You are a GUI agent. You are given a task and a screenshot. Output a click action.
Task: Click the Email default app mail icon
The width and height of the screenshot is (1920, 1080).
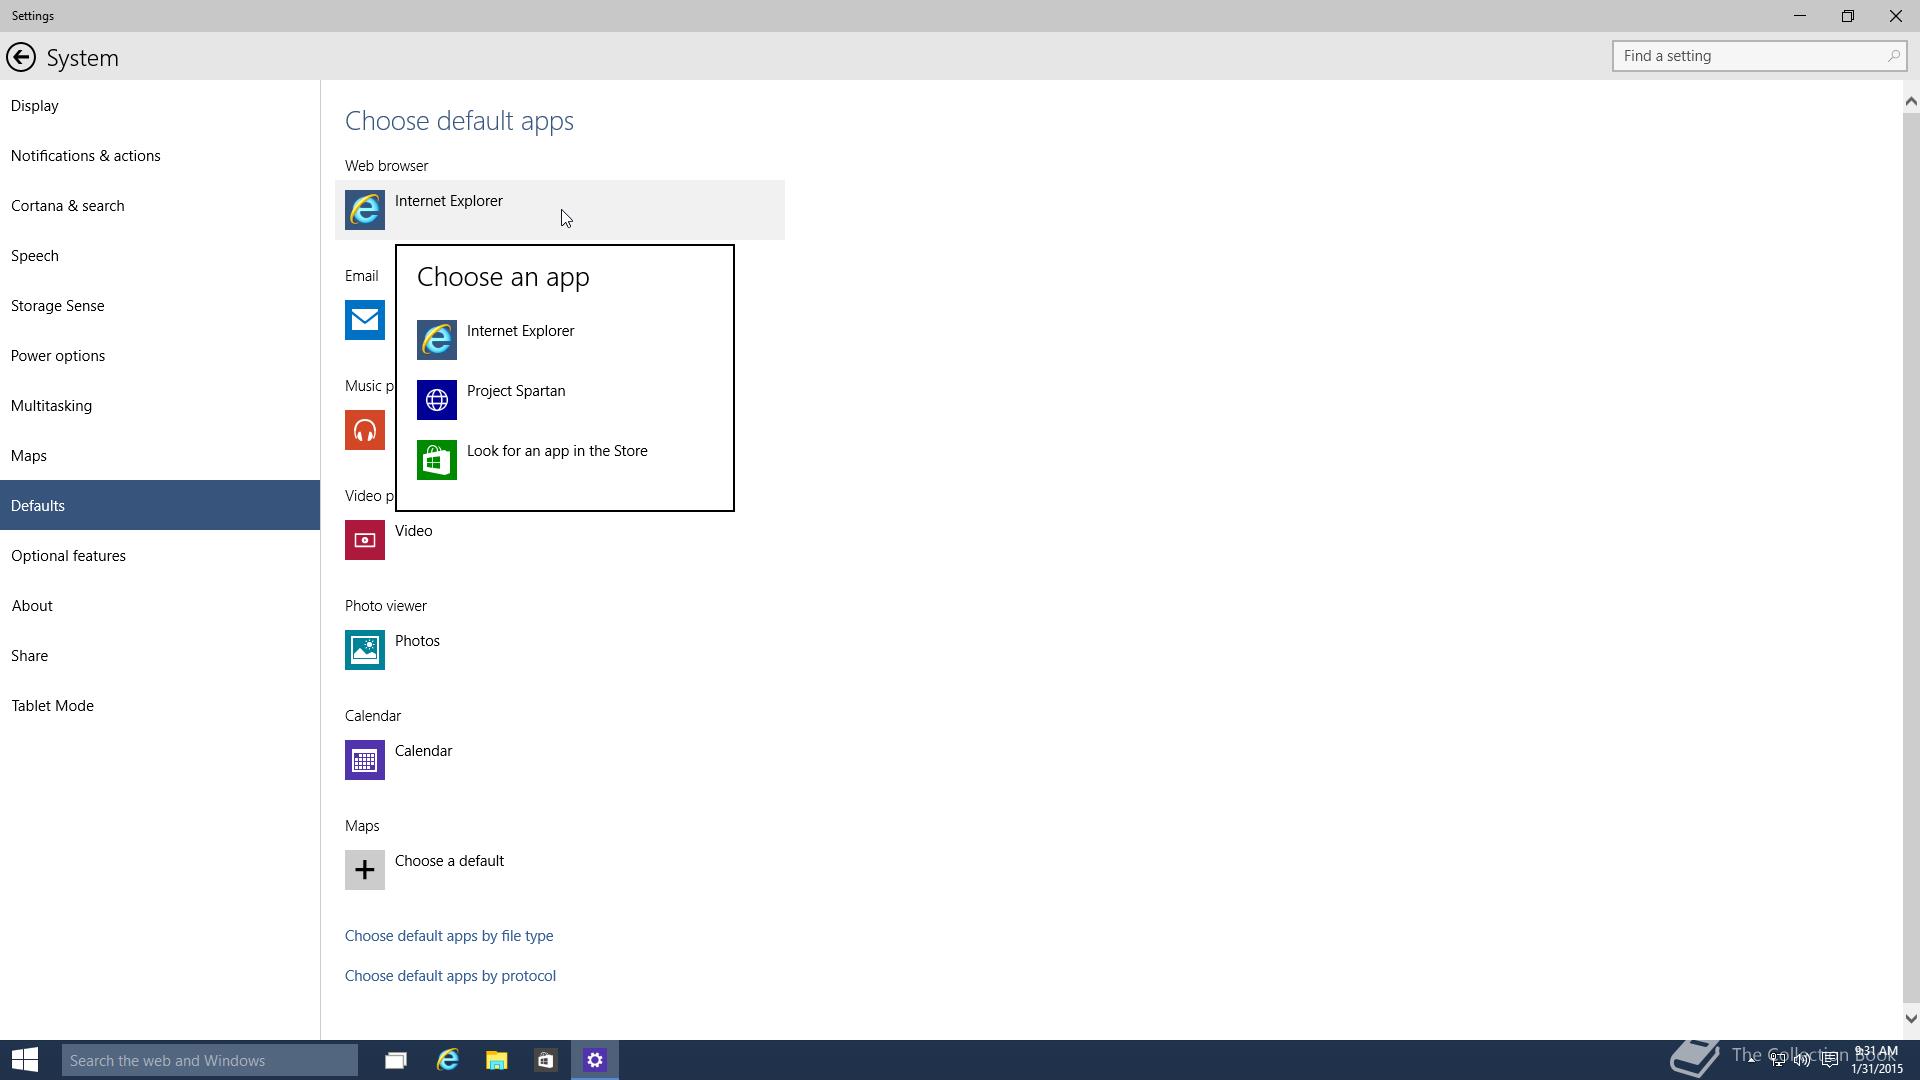[365, 320]
